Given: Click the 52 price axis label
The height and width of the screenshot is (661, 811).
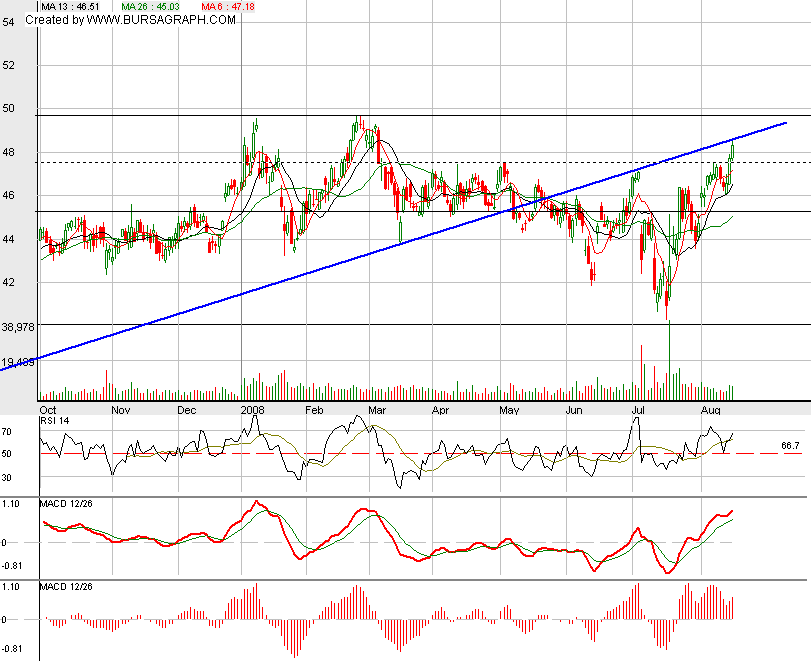Looking at the screenshot, I should click(x=8, y=65).
